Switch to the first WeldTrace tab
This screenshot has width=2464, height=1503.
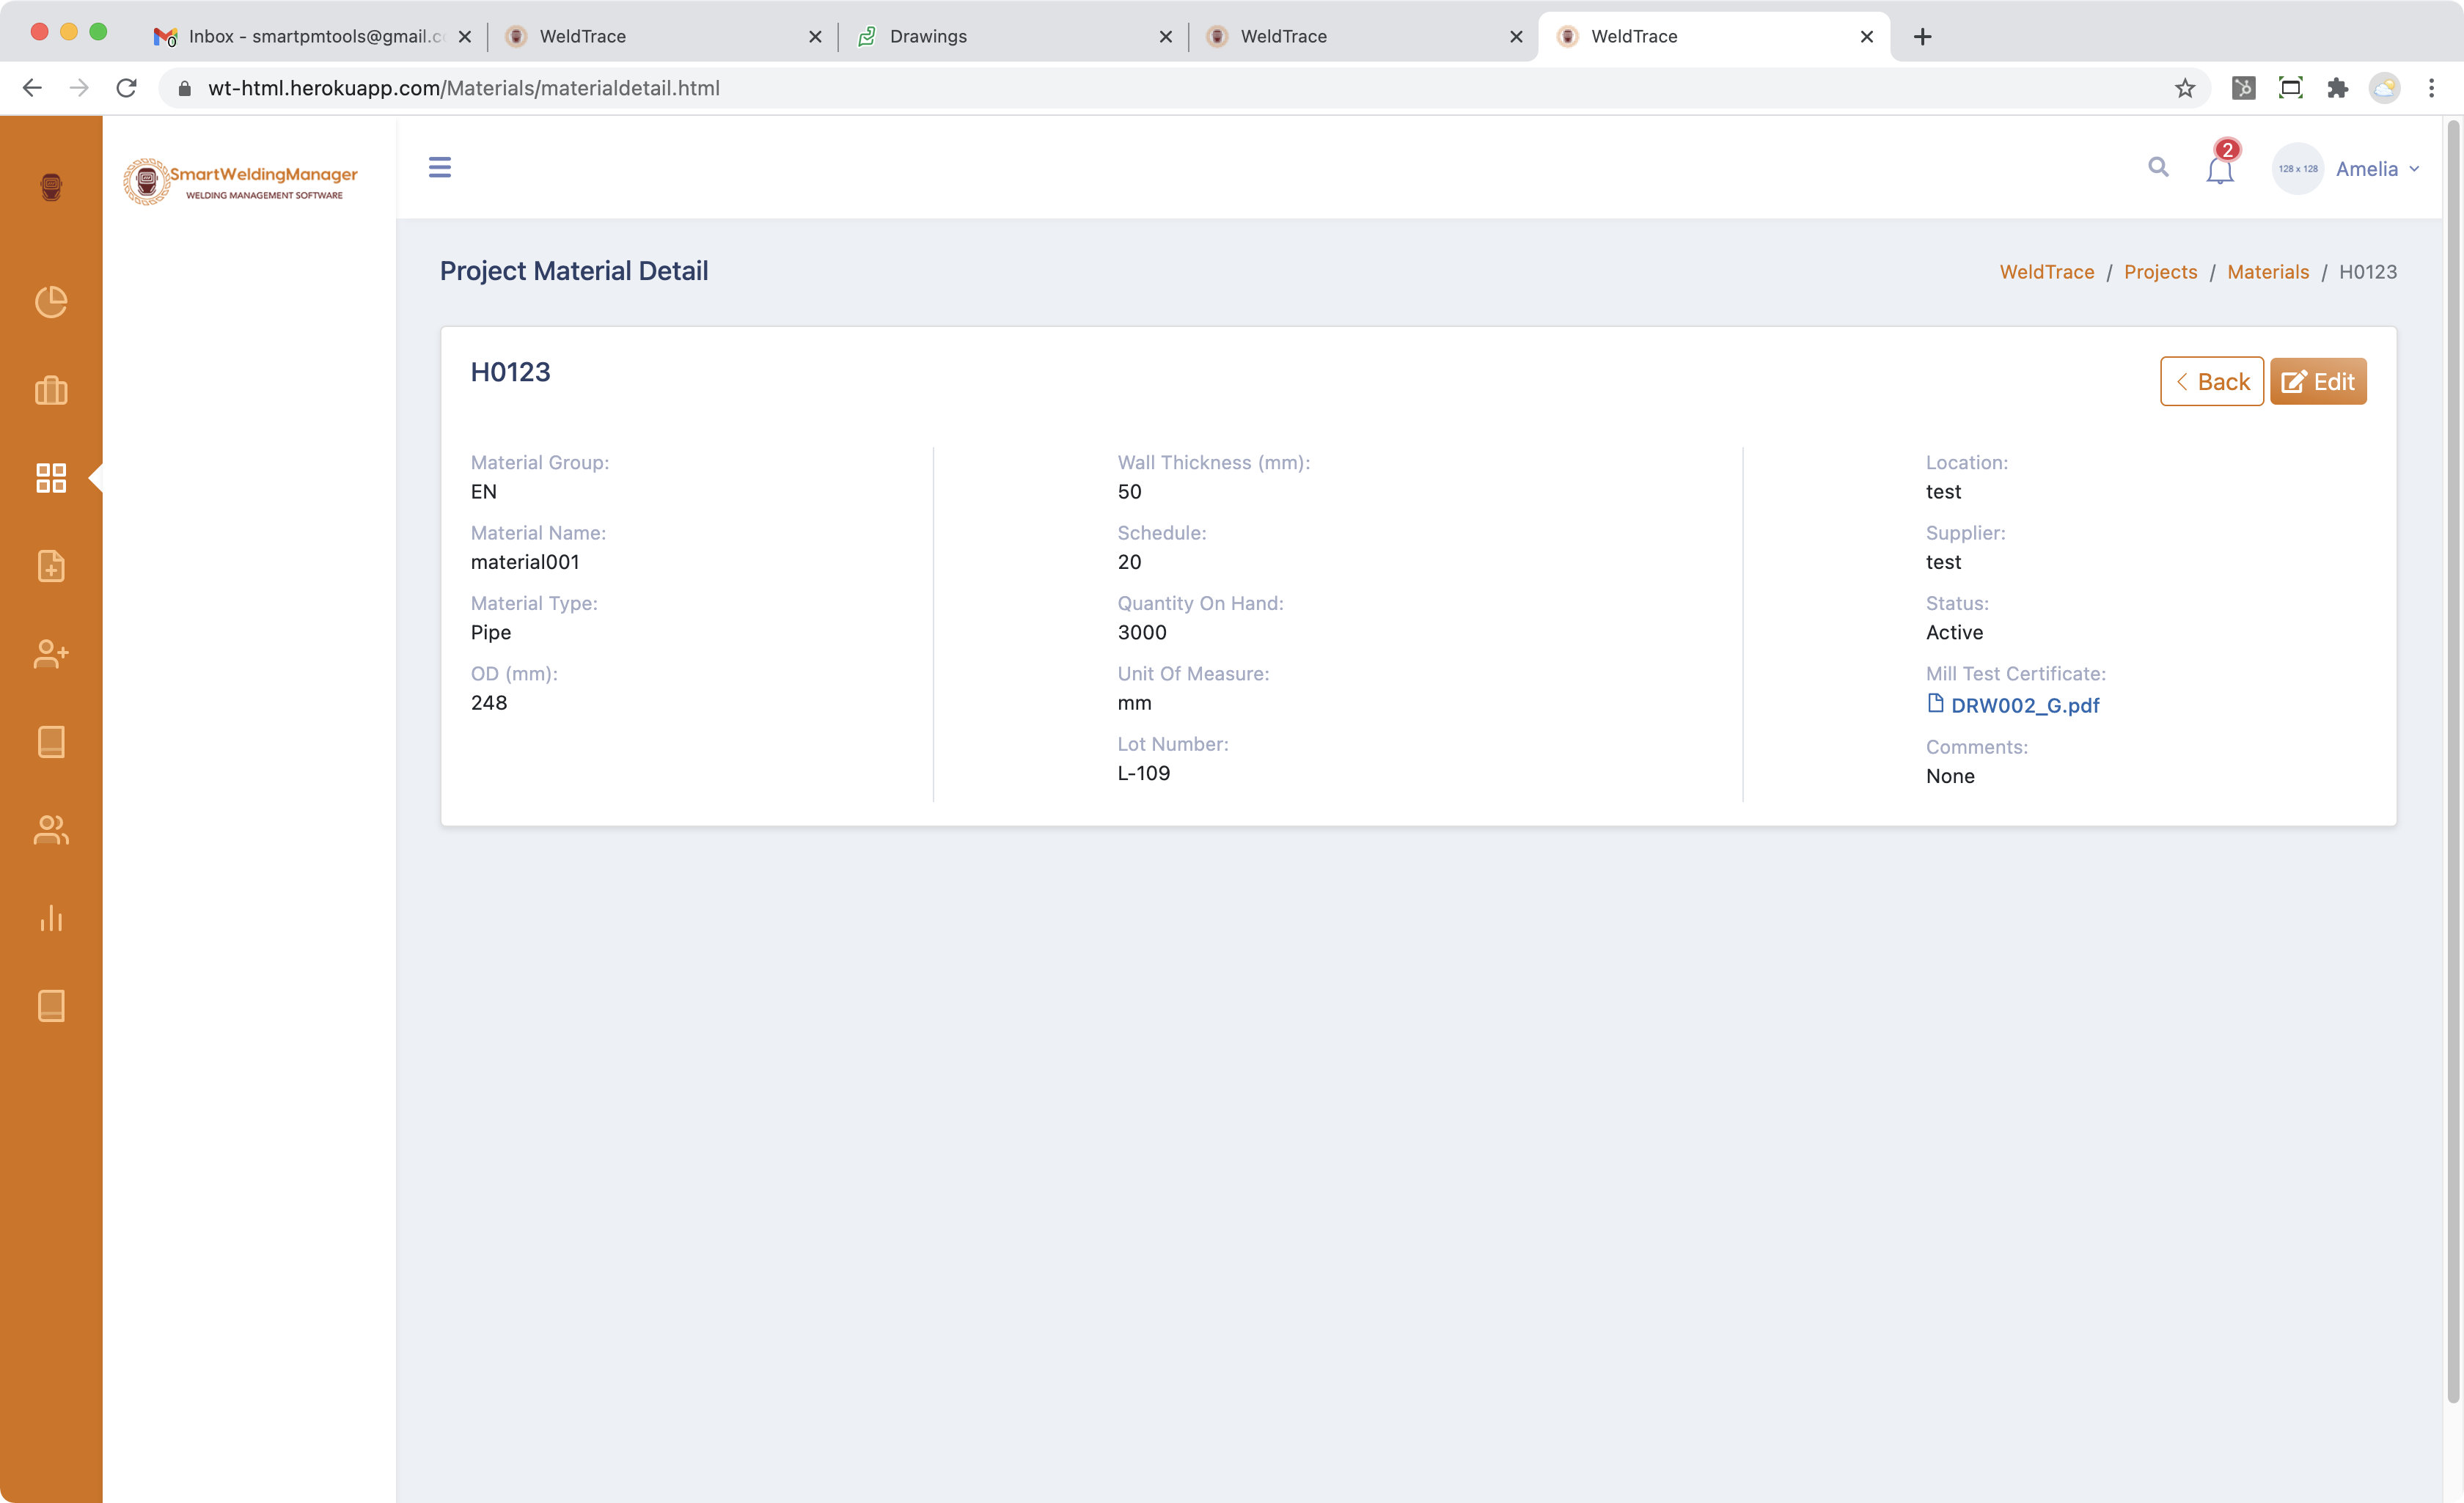(x=662, y=36)
